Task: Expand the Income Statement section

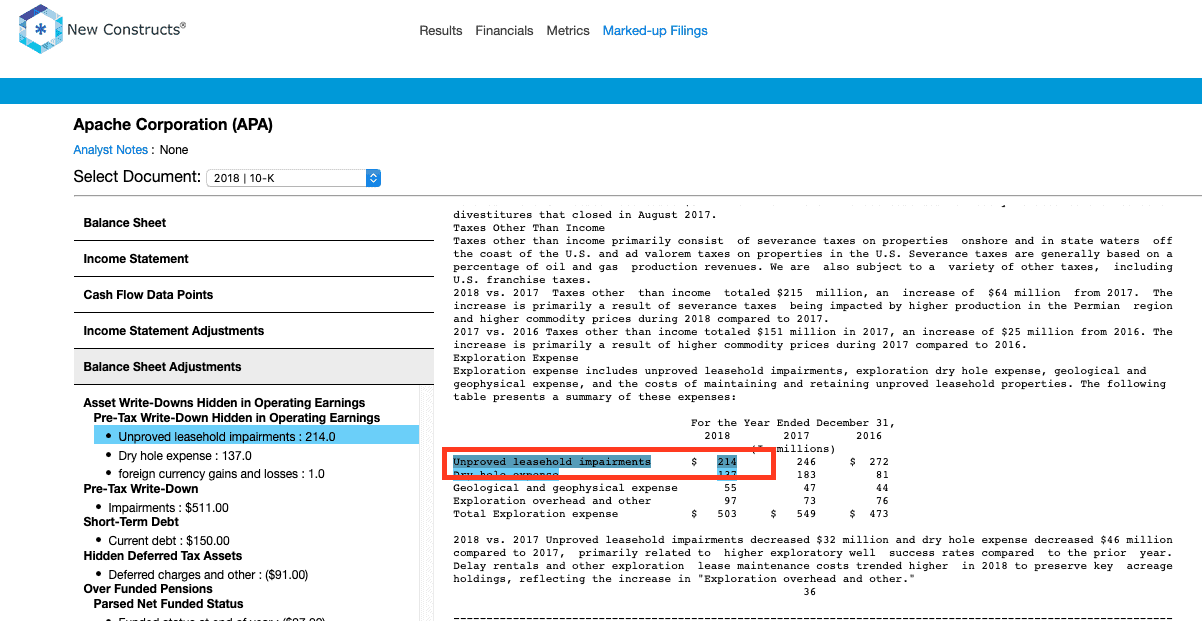Action: tap(253, 259)
